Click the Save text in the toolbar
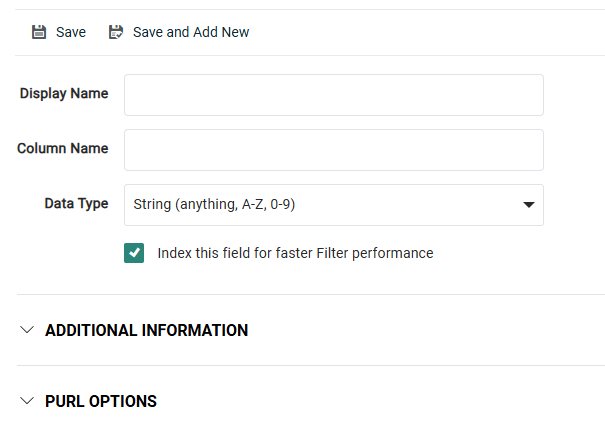The width and height of the screenshot is (605, 434). [71, 32]
